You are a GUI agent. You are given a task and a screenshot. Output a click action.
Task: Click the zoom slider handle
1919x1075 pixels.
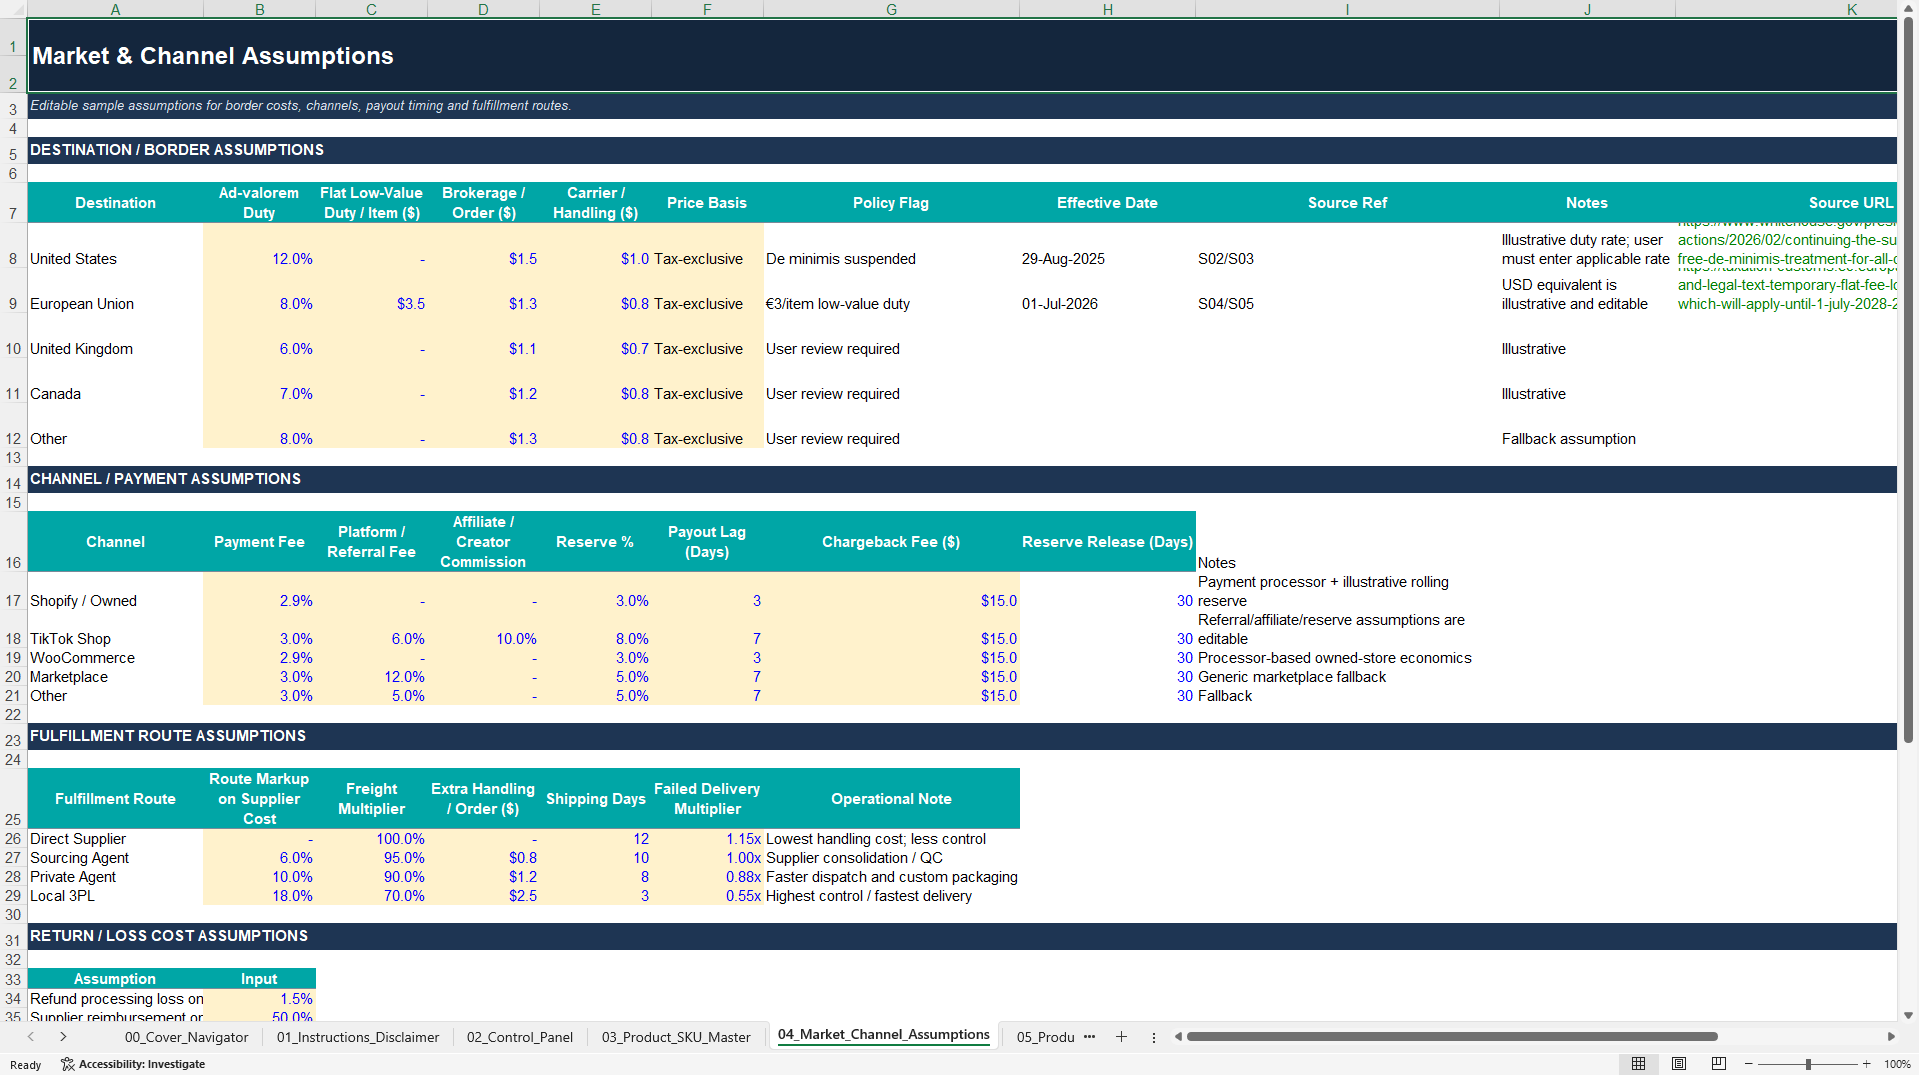1808,1064
